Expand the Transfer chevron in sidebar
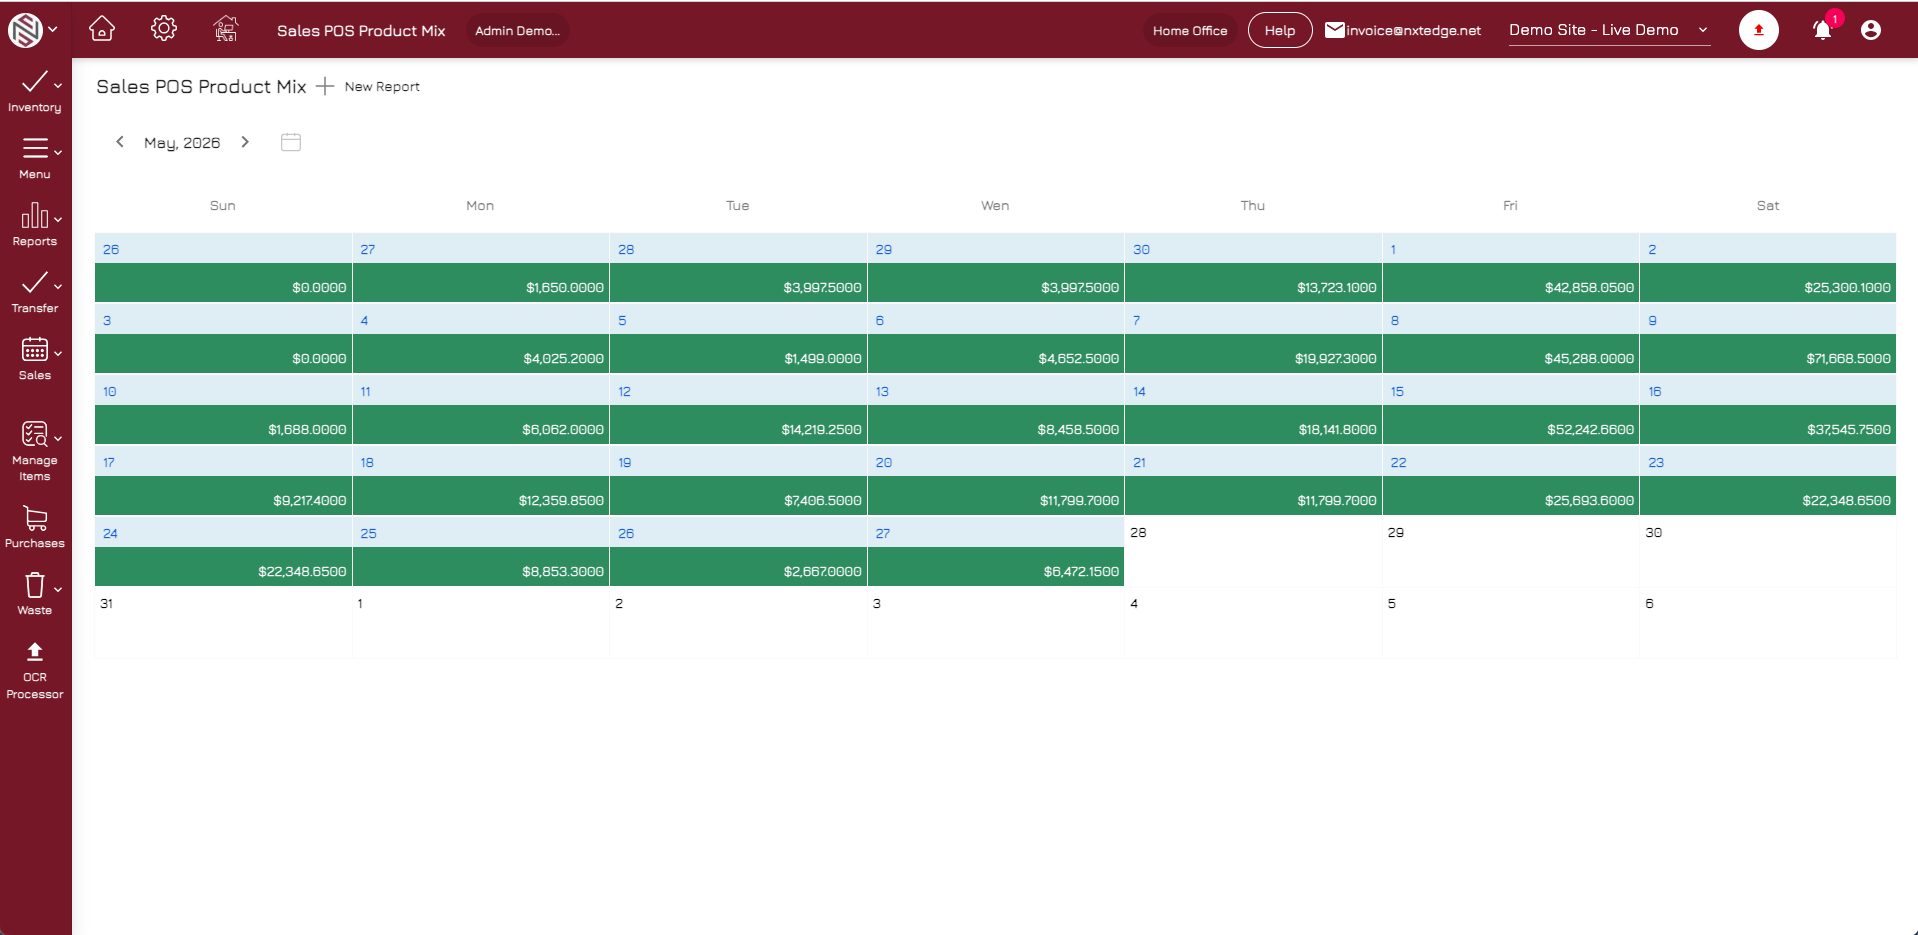The image size is (1918, 935). point(58,287)
